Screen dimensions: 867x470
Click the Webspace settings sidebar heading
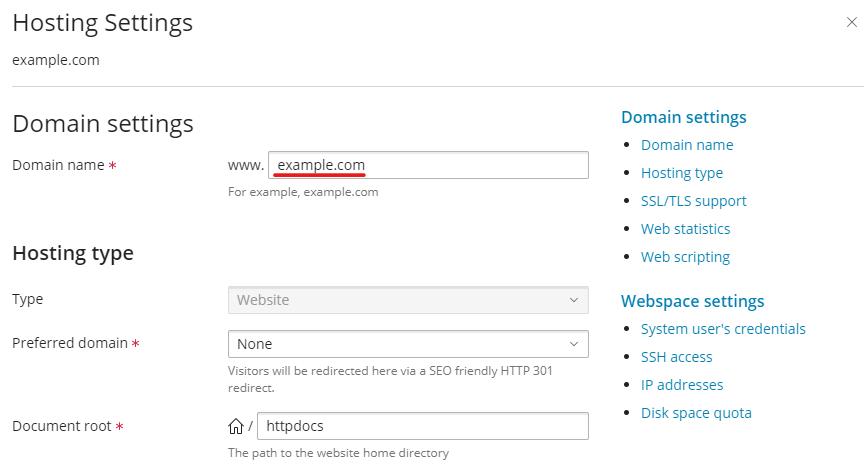tap(692, 301)
